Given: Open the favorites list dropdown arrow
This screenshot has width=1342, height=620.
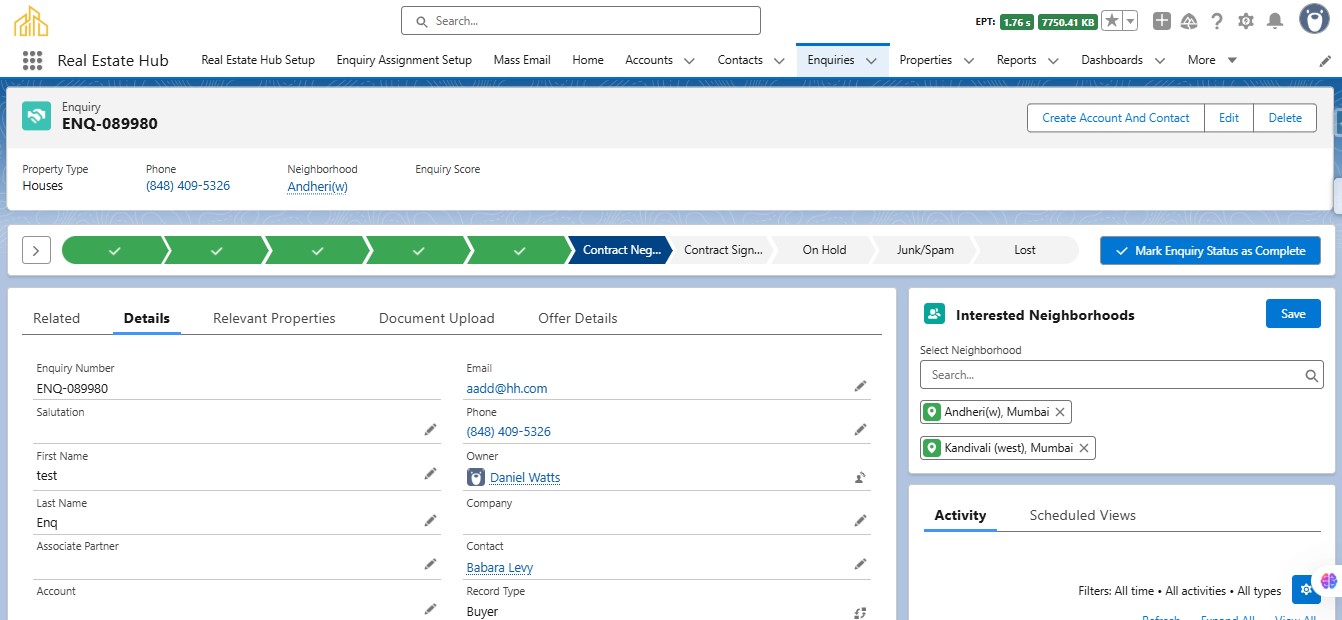Looking at the screenshot, I should point(1130,21).
